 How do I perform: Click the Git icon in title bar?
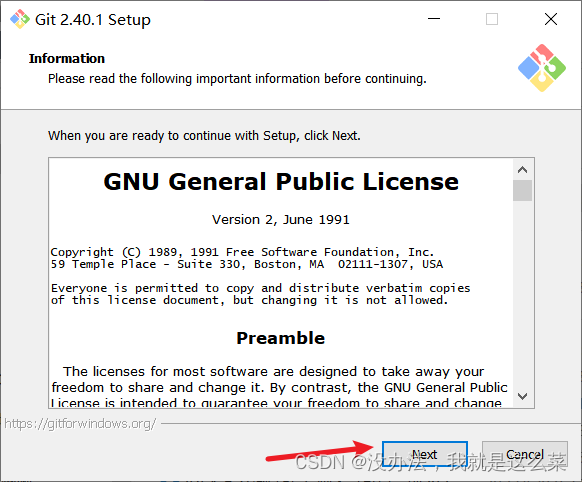click(x=20, y=19)
